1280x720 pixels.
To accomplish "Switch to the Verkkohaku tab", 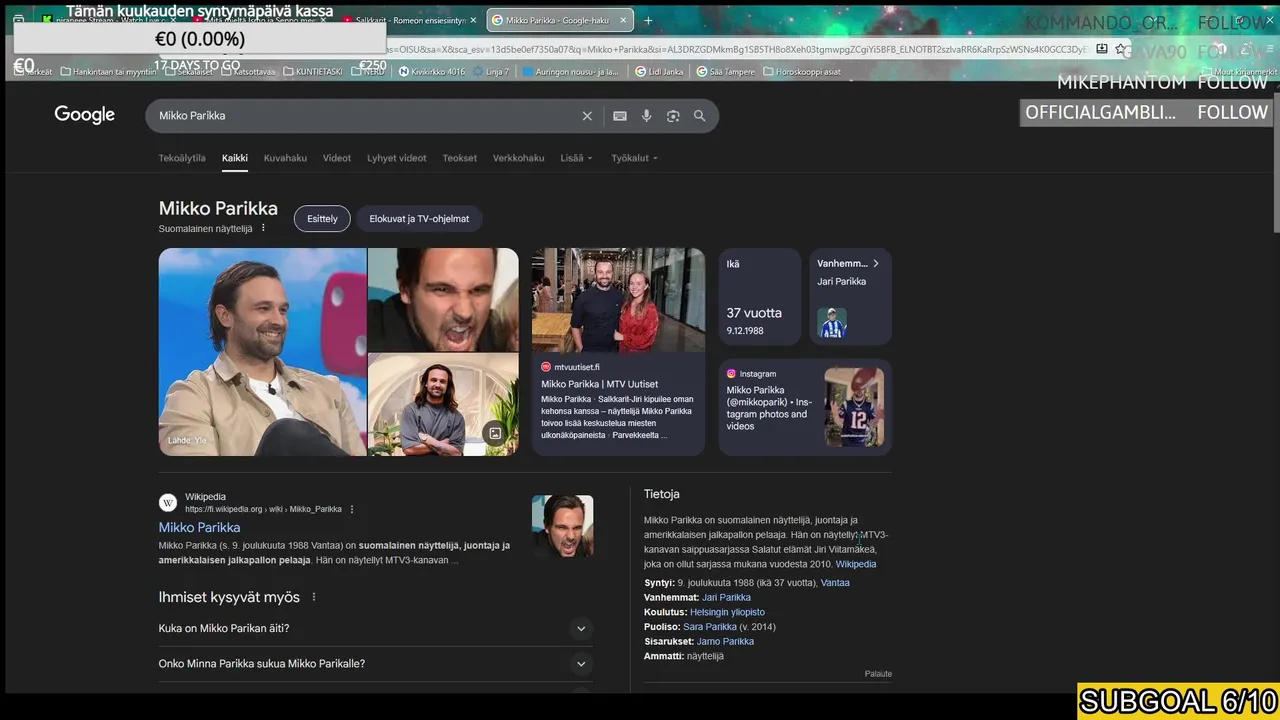I will (x=519, y=158).
